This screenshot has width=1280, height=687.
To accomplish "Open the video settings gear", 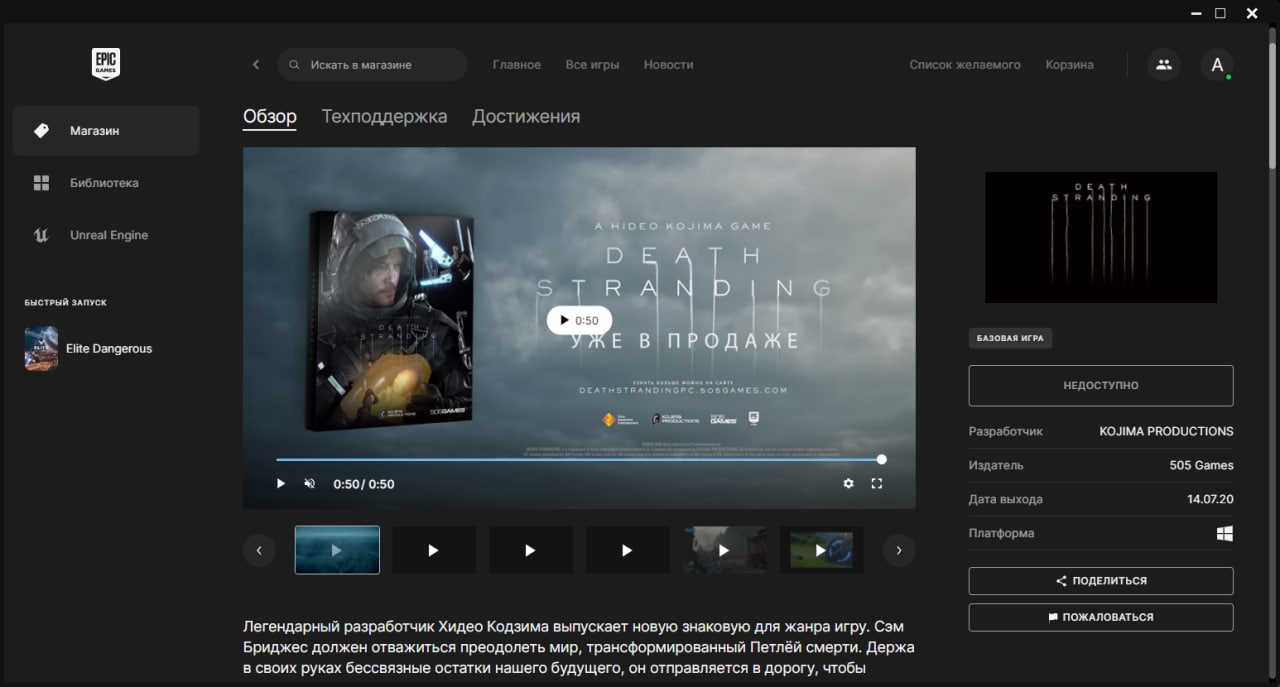I will (x=849, y=483).
